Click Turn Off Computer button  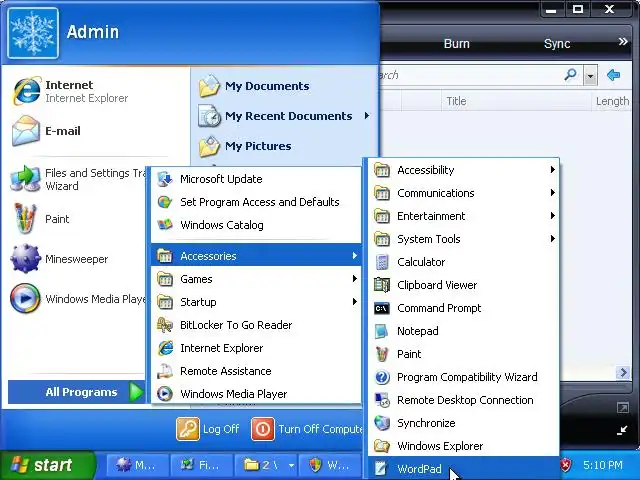click(307, 429)
